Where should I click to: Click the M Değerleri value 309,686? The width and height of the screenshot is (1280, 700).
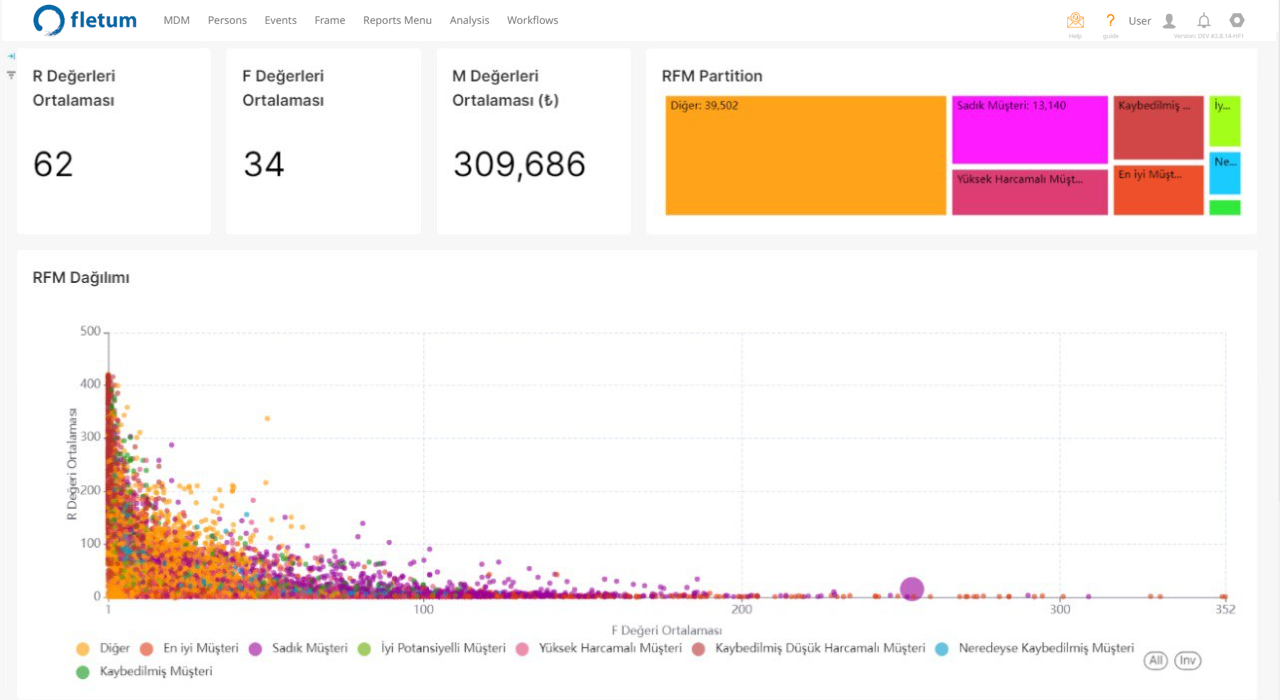[519, 164]
